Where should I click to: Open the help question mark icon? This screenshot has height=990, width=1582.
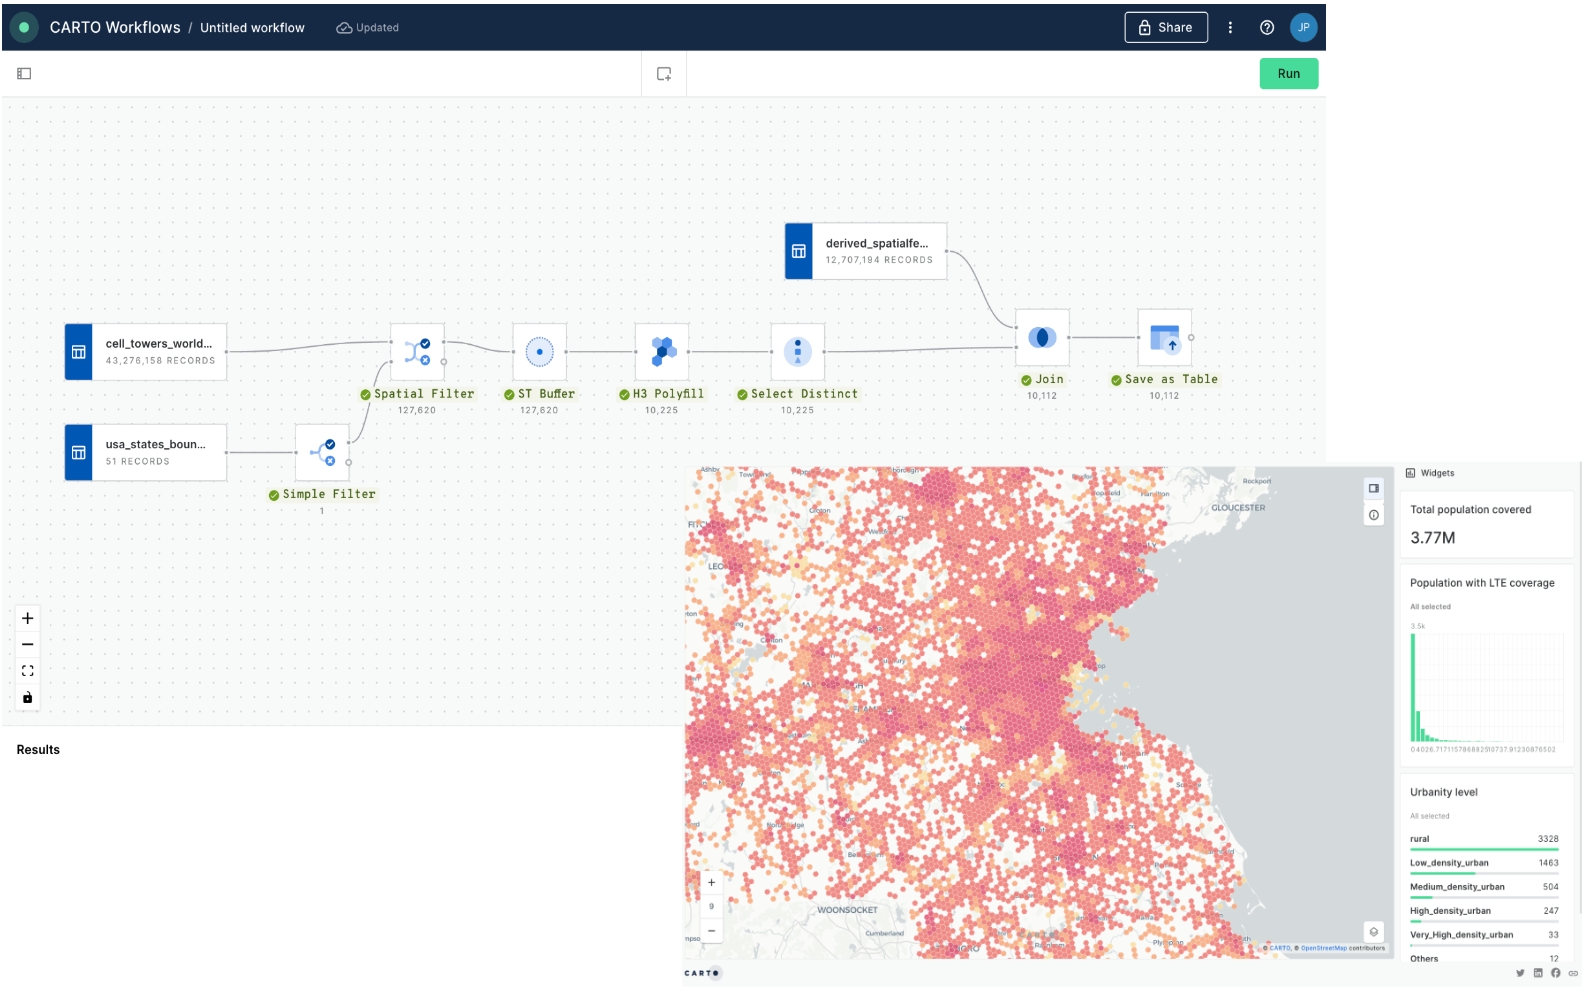pyautogui.click(x=1267, y=28)
